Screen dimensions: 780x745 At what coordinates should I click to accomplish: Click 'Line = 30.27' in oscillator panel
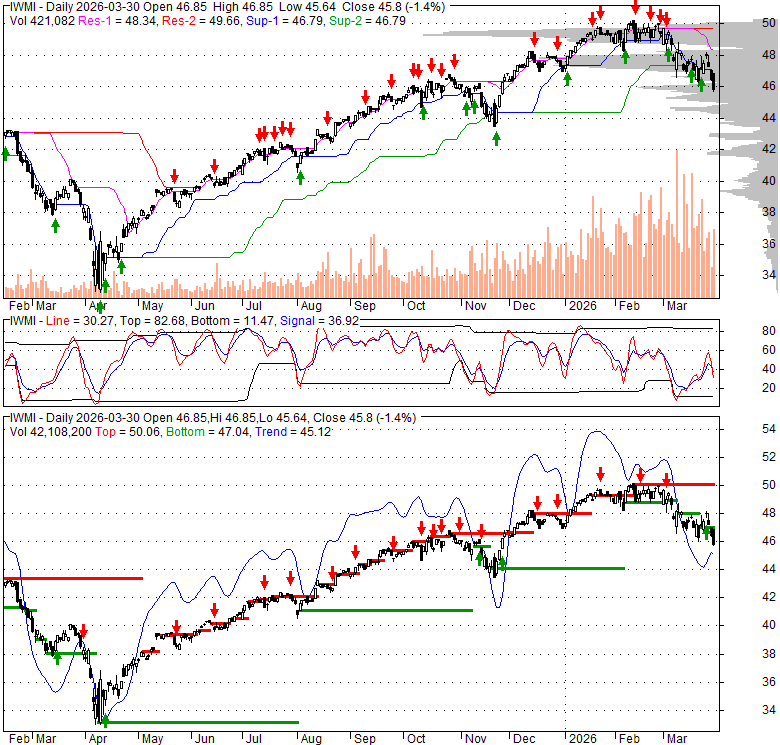(80, 321)
